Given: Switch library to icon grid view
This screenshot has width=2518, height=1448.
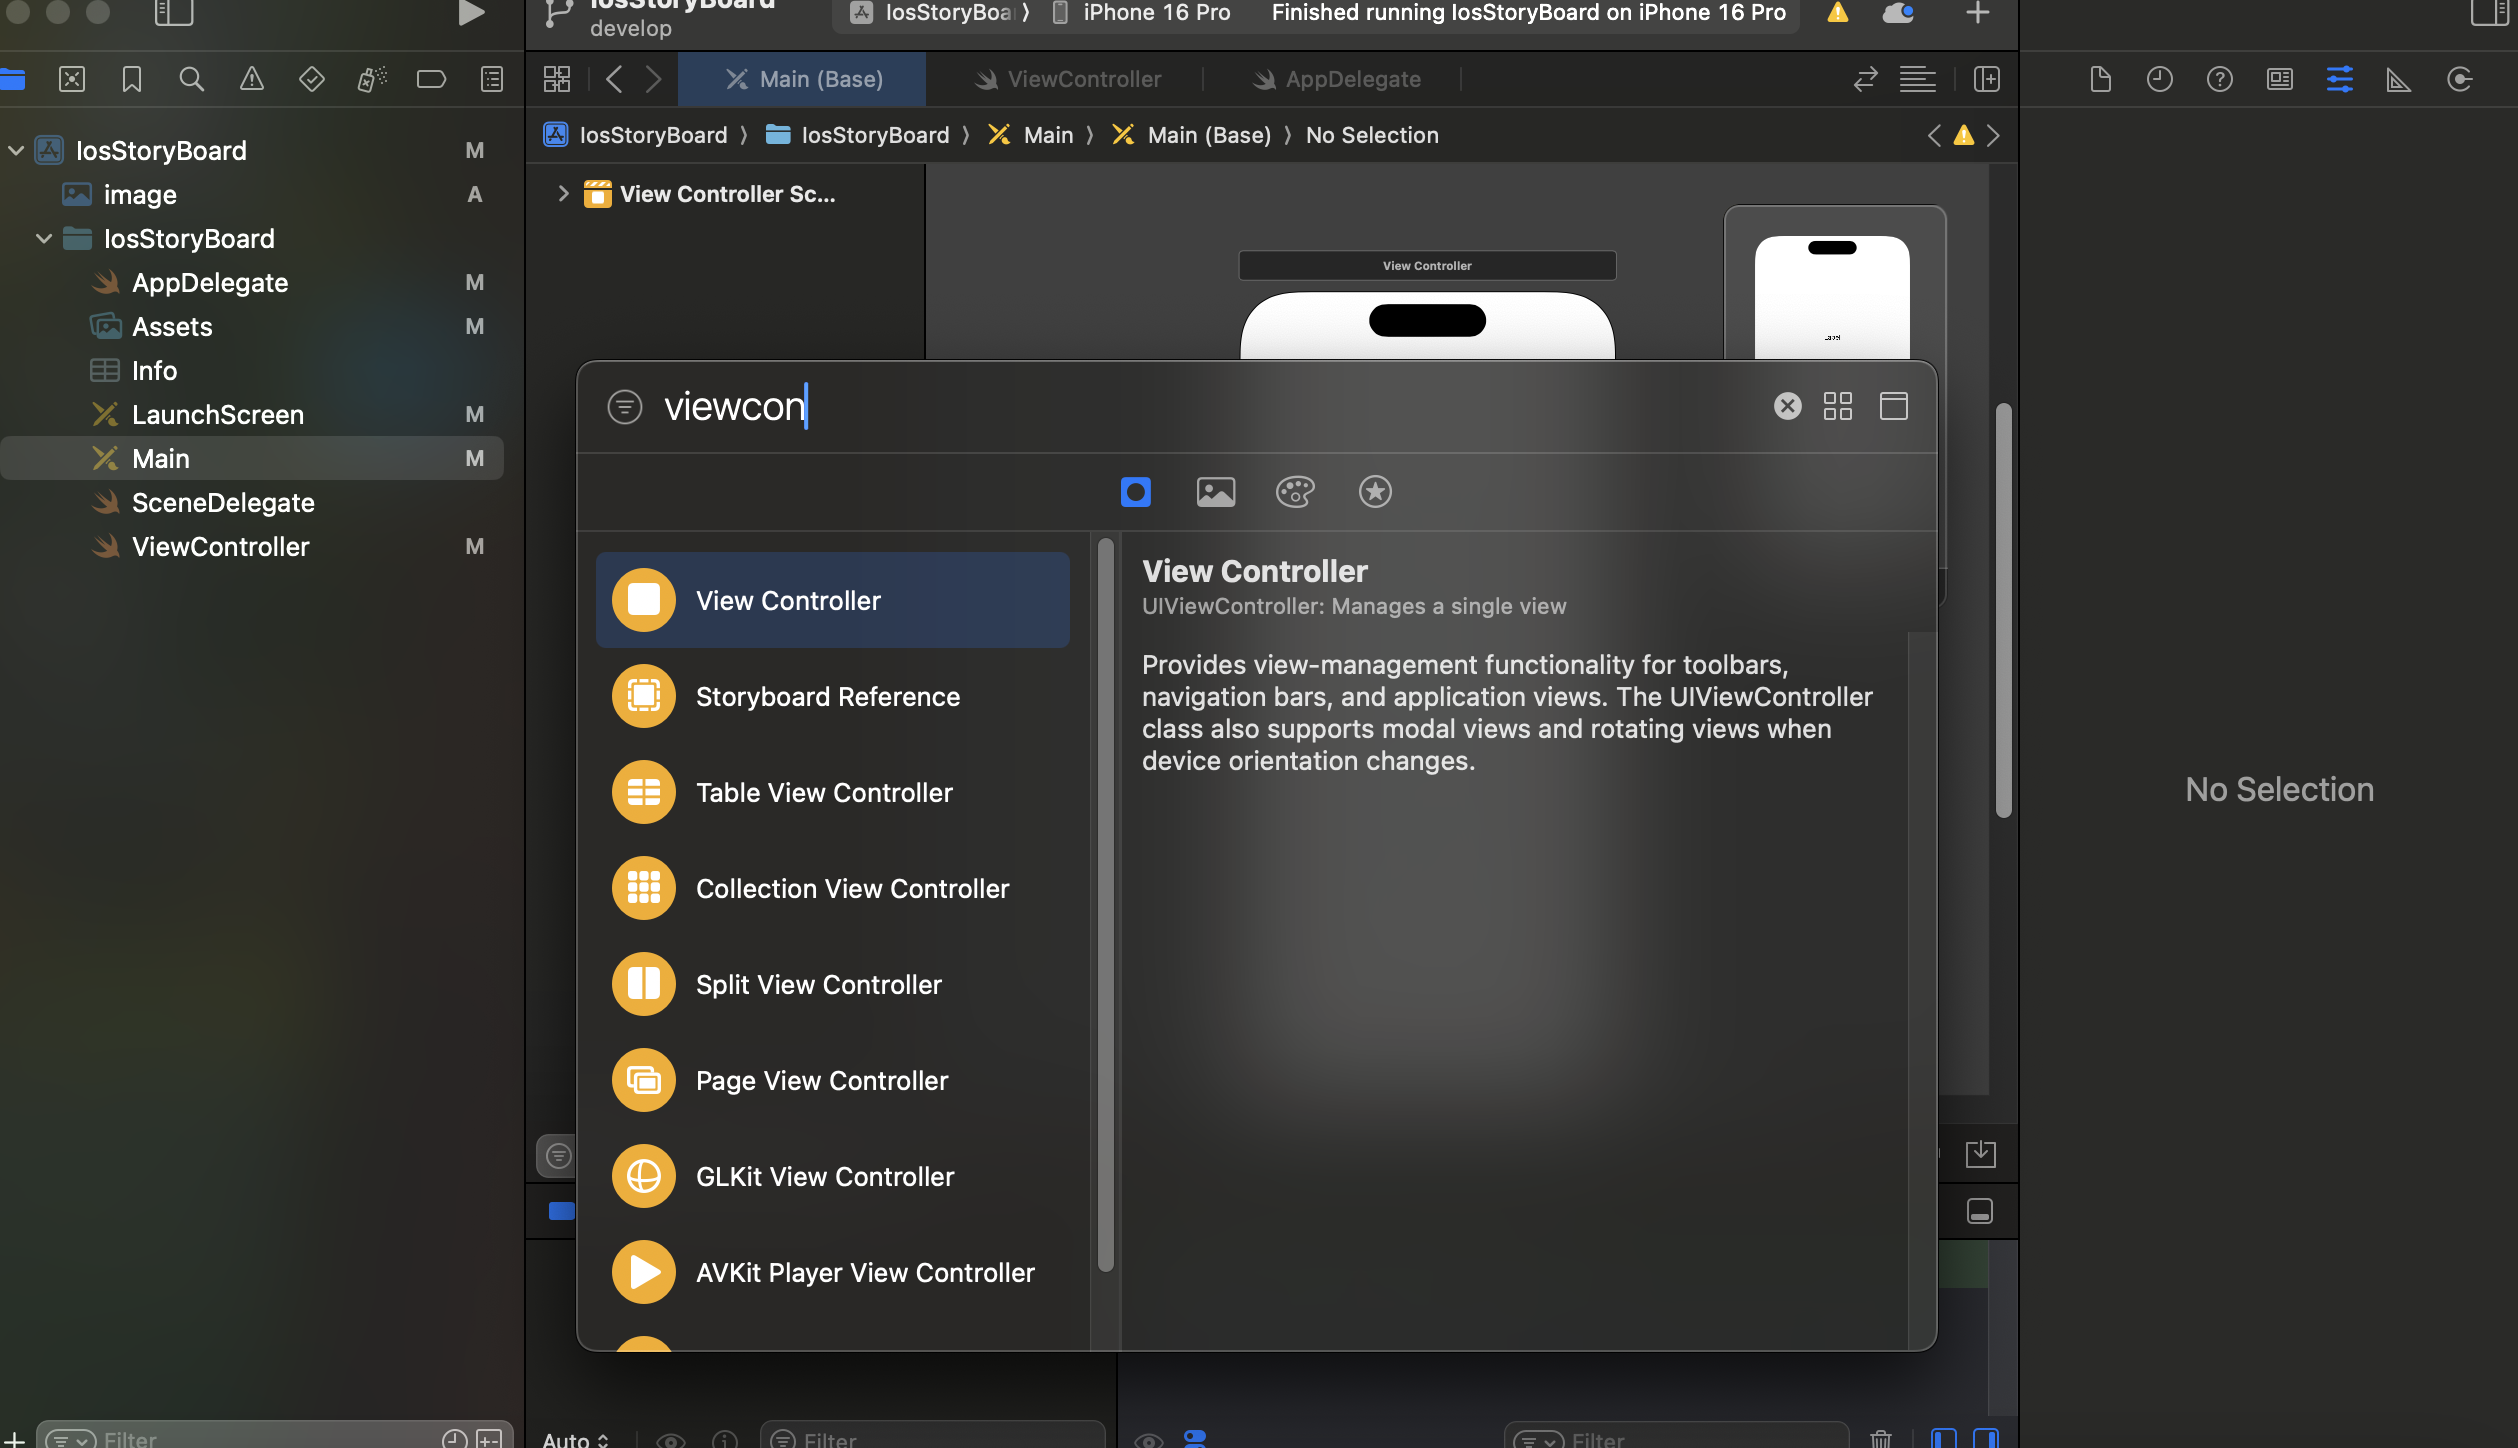Looking at the screenshot, I should 1838,406.
